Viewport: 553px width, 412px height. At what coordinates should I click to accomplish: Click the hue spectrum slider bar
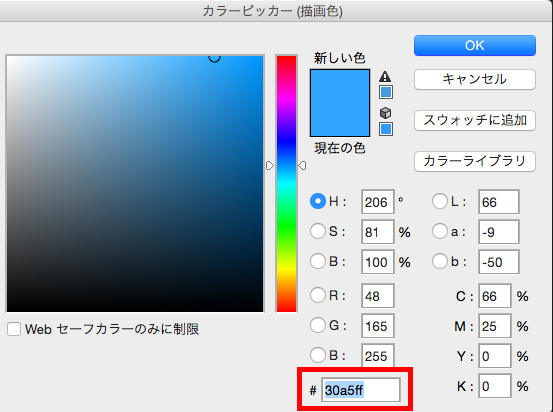(286, 184)
